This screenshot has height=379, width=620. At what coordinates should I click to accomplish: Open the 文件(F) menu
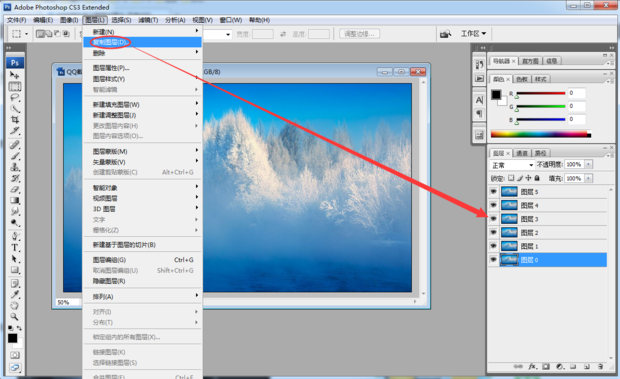16,20
